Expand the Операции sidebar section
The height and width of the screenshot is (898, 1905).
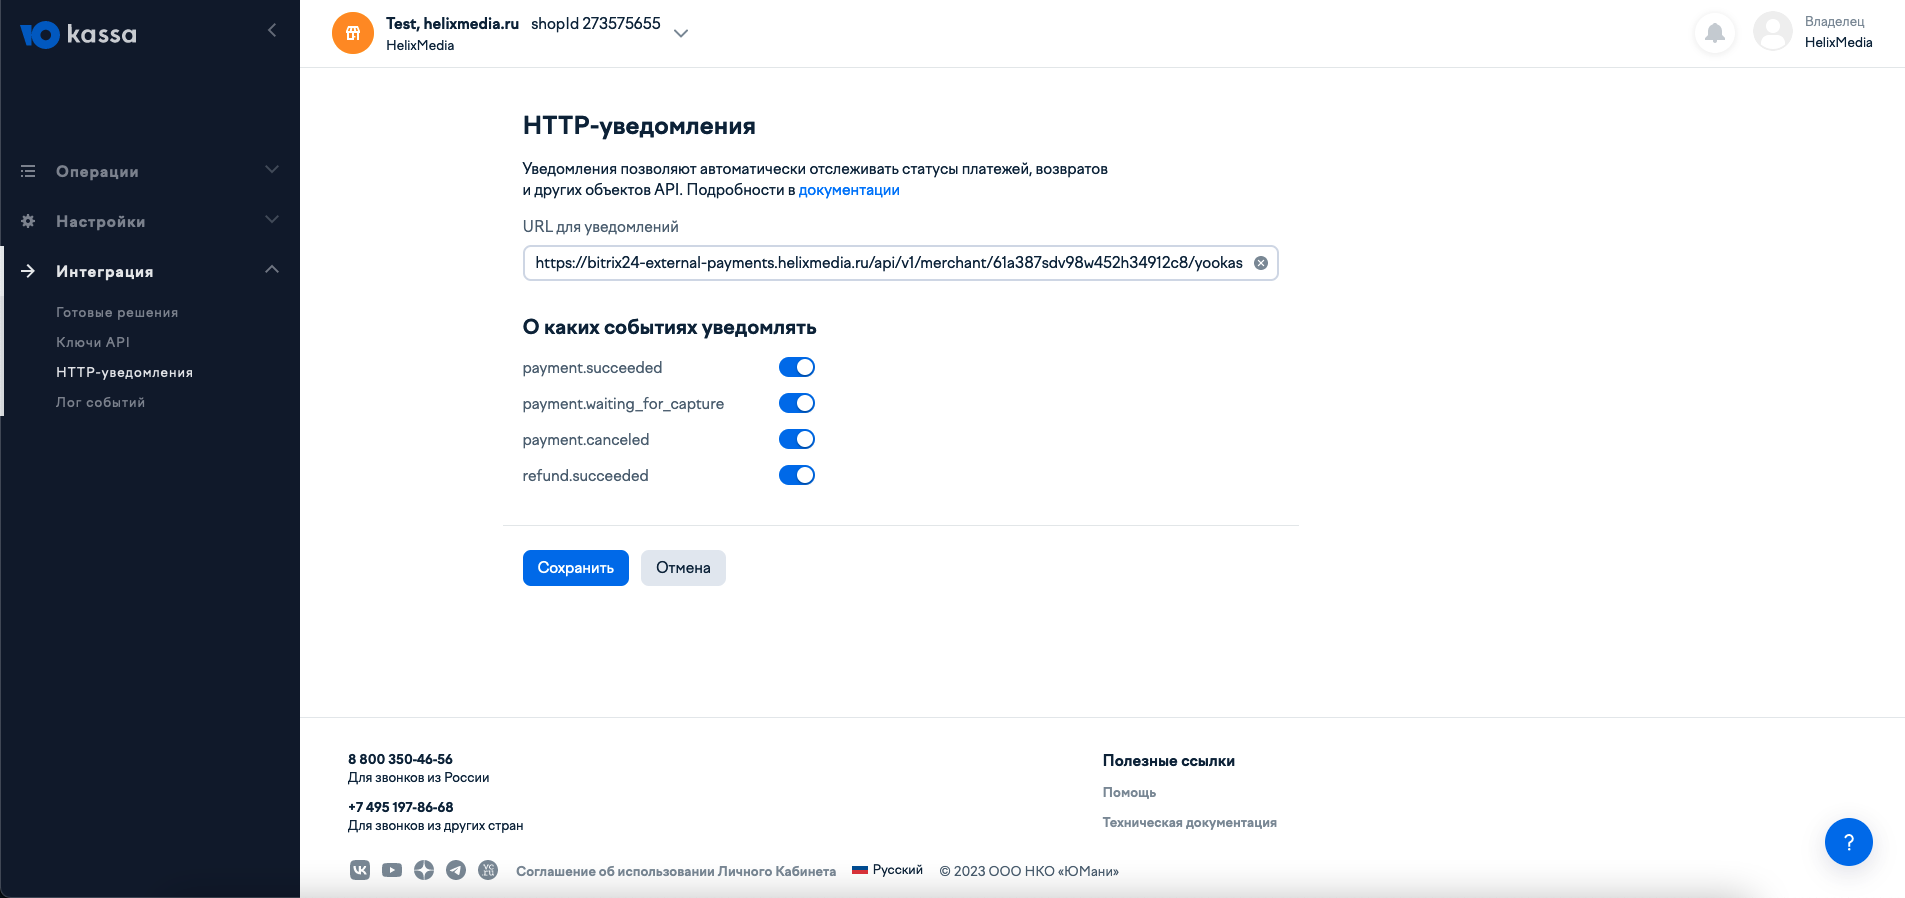(150, 171)
